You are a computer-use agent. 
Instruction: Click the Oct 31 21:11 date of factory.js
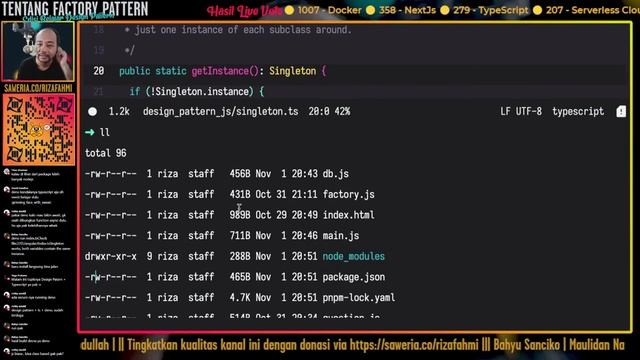[286, 195]
